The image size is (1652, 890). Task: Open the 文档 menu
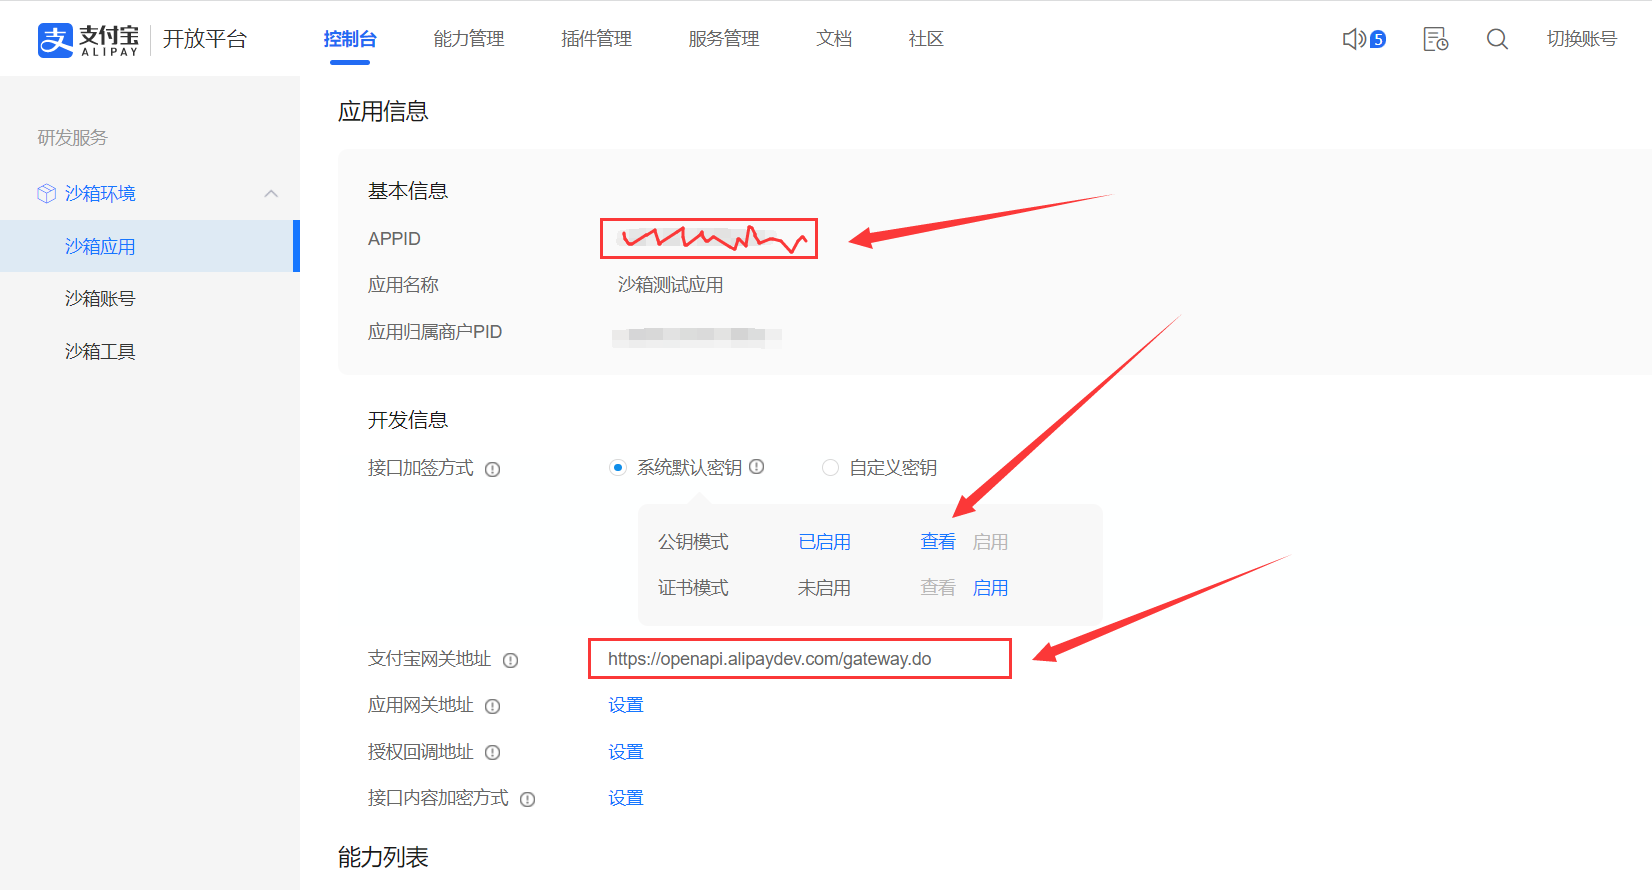pos(834,39)
